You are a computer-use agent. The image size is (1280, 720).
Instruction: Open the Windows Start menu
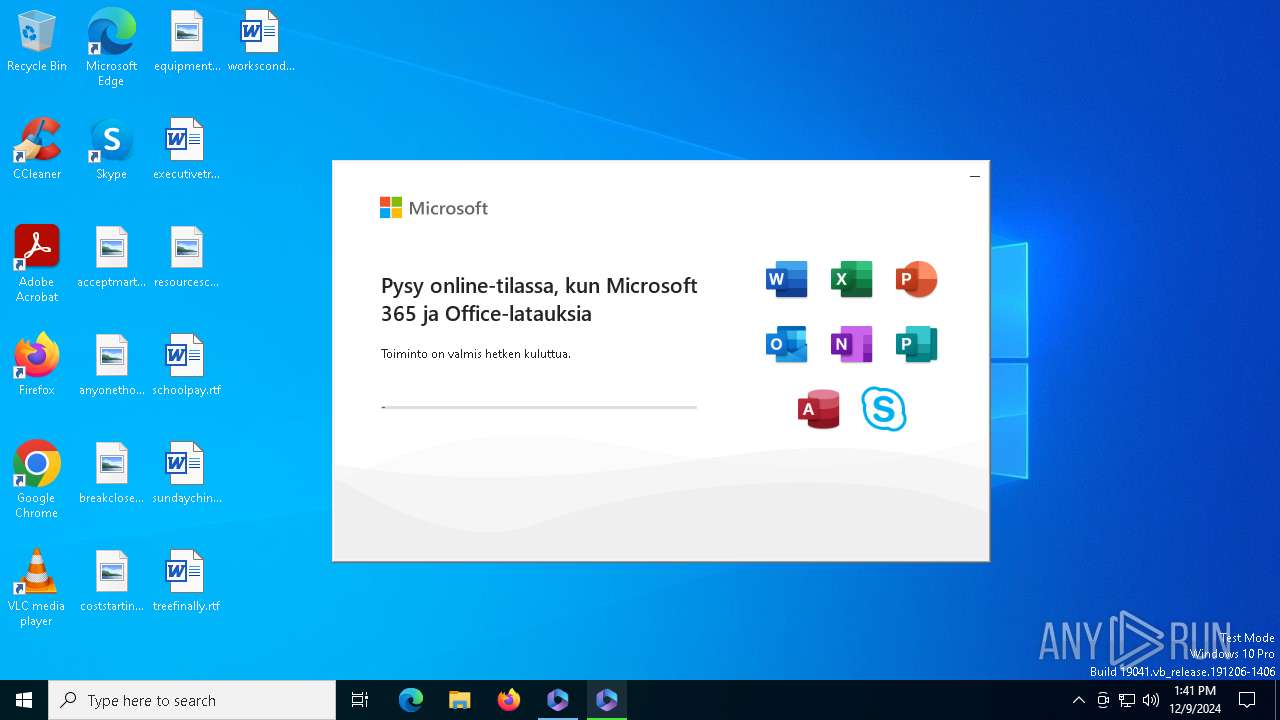click(x=24, y=700)
